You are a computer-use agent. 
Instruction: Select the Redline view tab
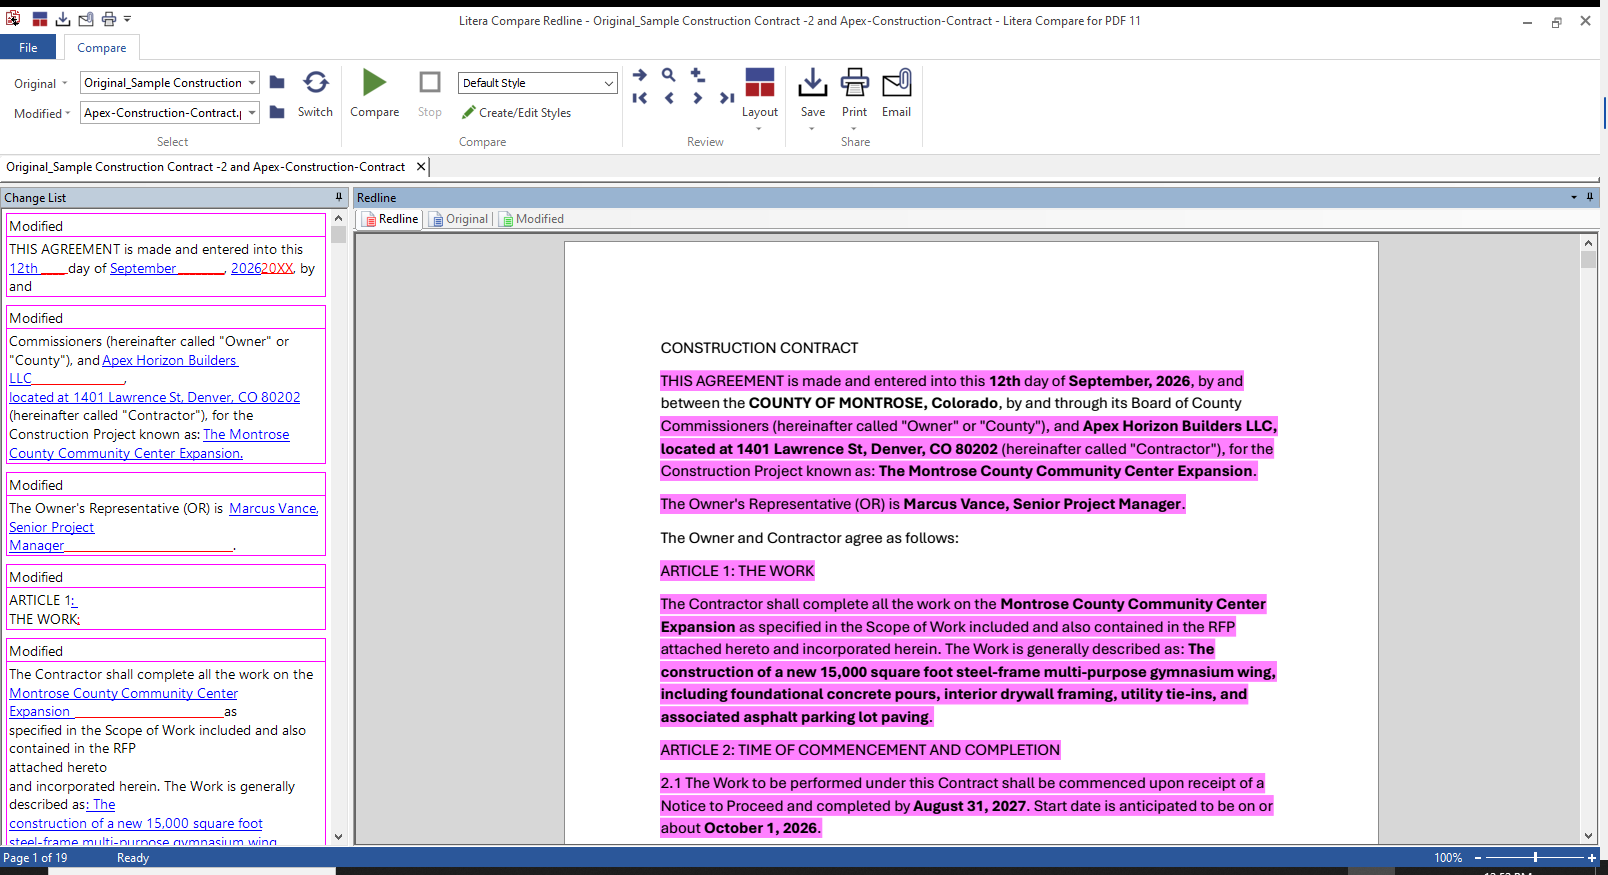[391, 219]
